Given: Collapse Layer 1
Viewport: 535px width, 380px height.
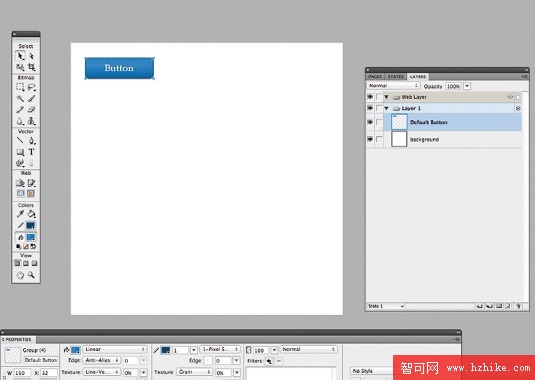Looking at the screenshot, I should [387, 108].
